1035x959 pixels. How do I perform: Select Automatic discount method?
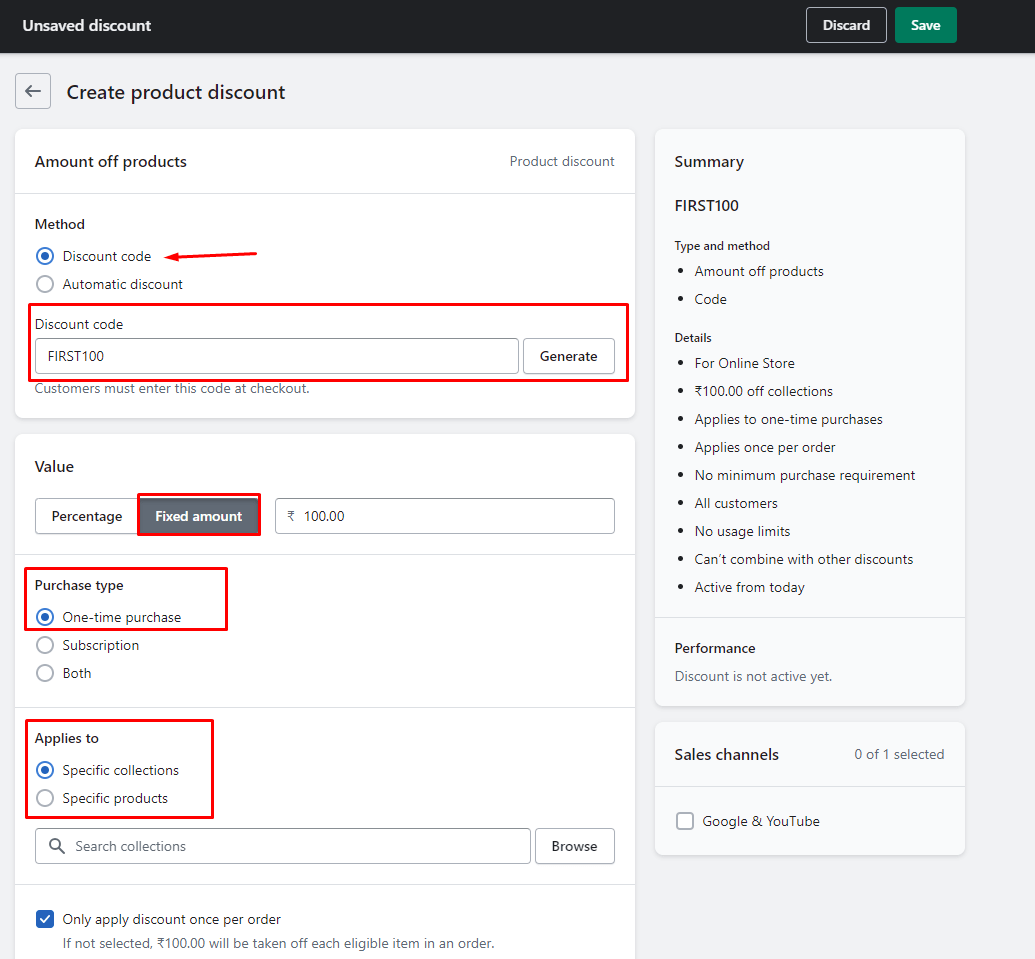coord(45,284)
